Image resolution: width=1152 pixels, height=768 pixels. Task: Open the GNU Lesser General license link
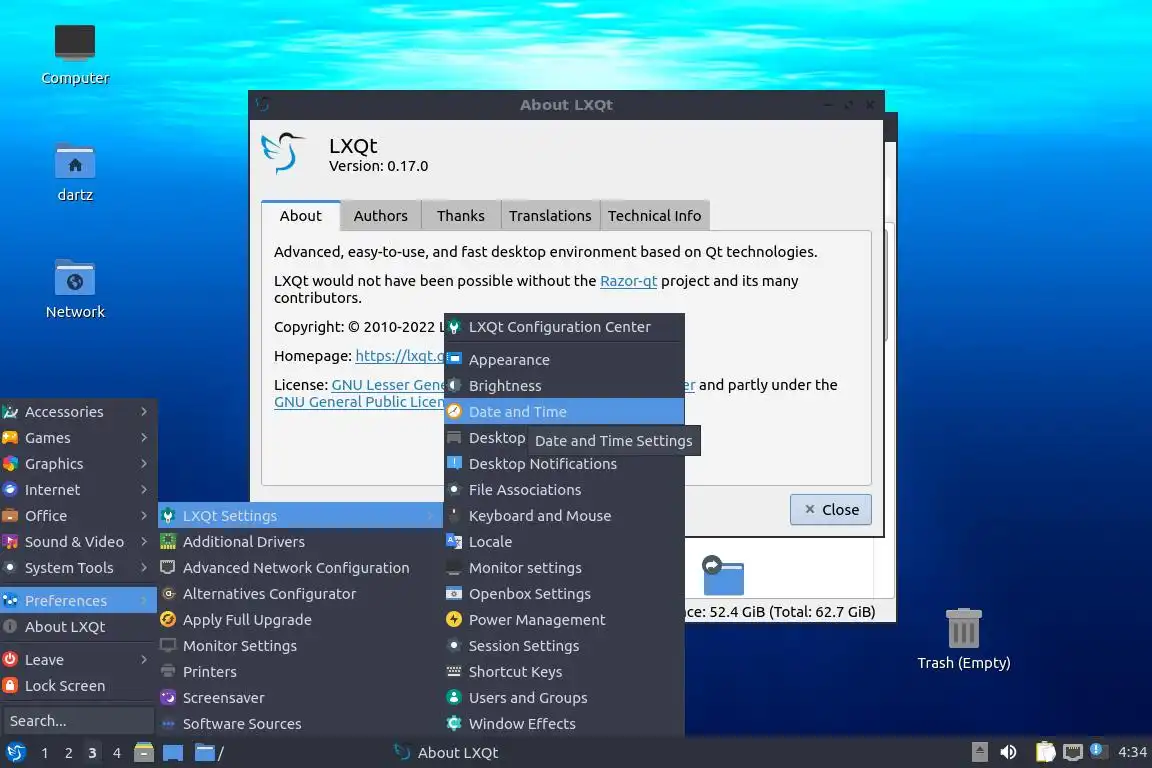(388, 384)
